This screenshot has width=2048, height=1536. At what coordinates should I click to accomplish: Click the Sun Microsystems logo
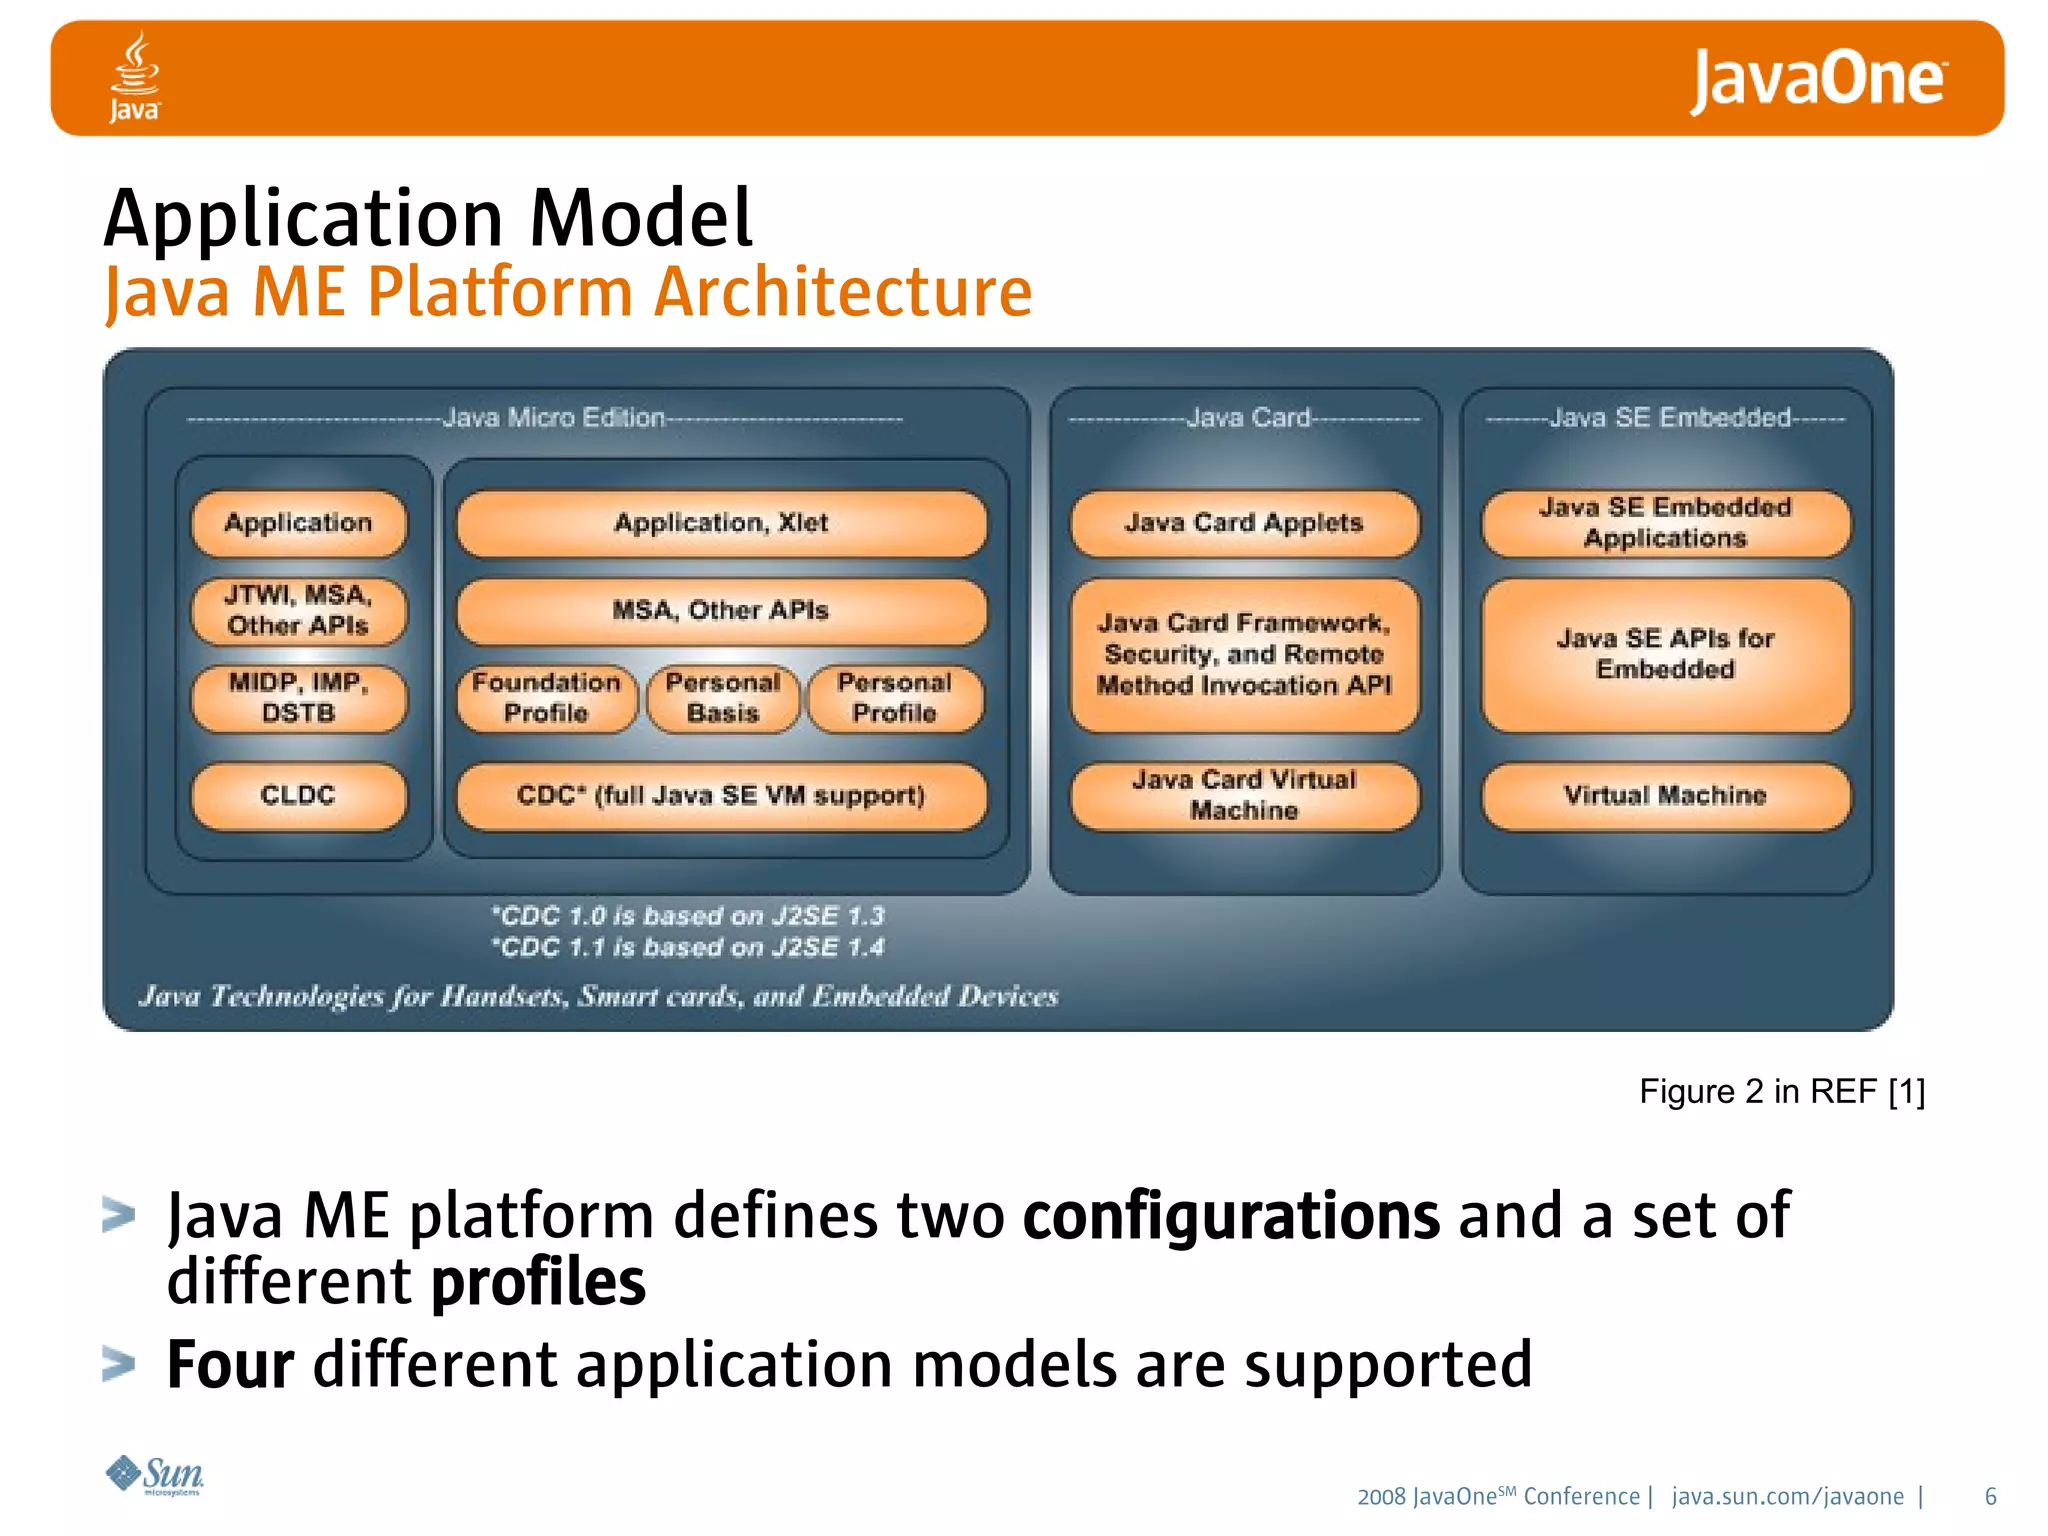pyautogui.click(x=155, y=1475)
